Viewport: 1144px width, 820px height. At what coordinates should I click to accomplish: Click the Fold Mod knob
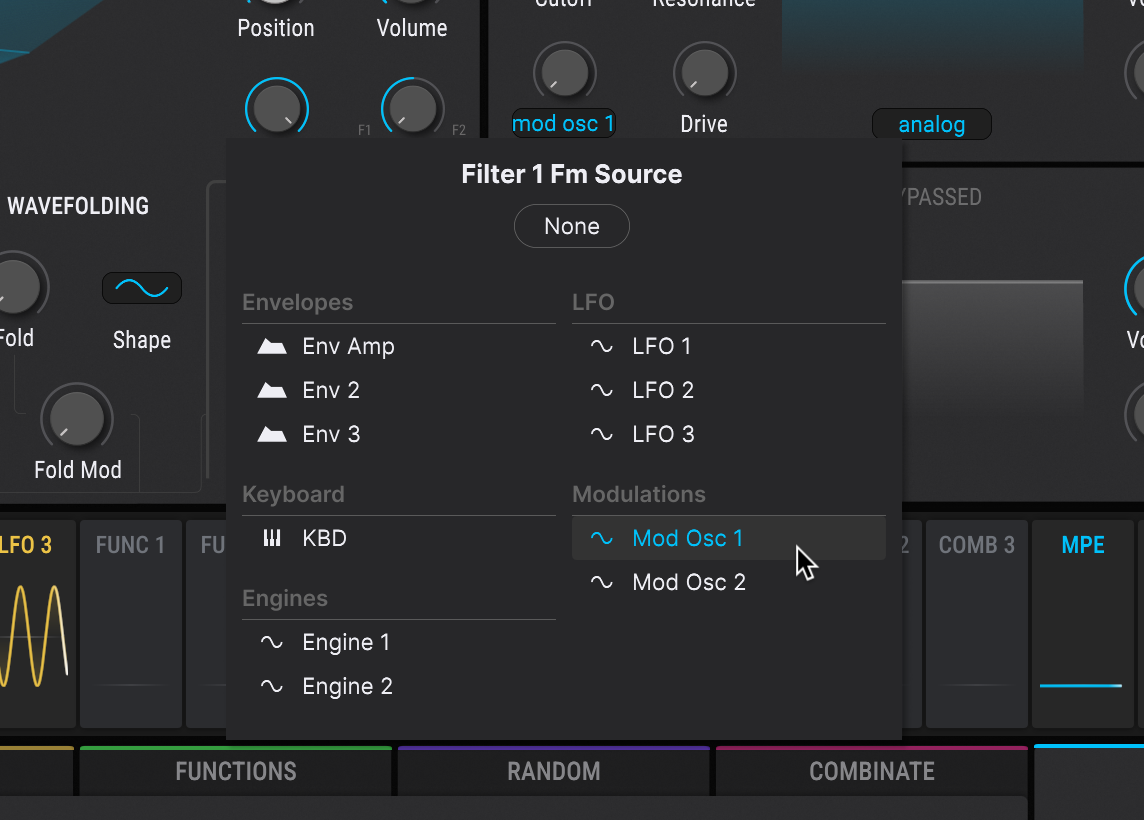77,418
